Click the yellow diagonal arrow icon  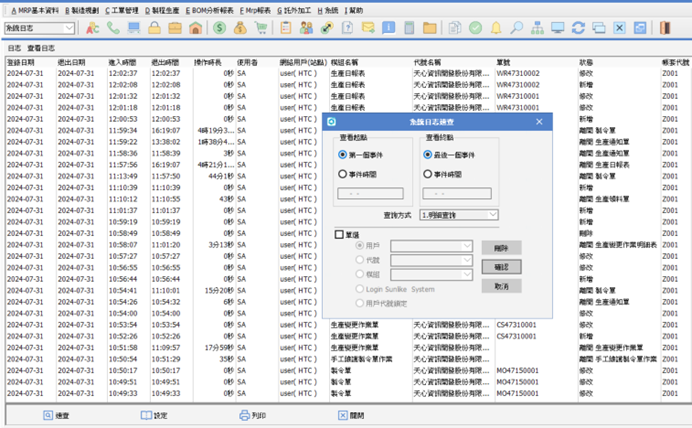(x=327, y=28)
